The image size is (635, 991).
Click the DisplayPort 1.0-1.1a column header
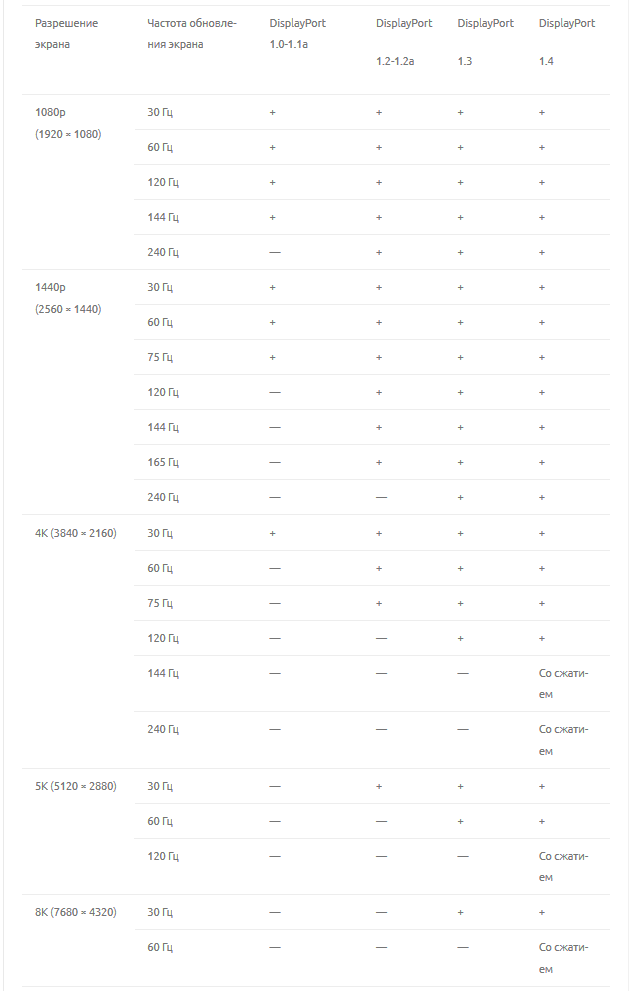click(x=297, y=33)
